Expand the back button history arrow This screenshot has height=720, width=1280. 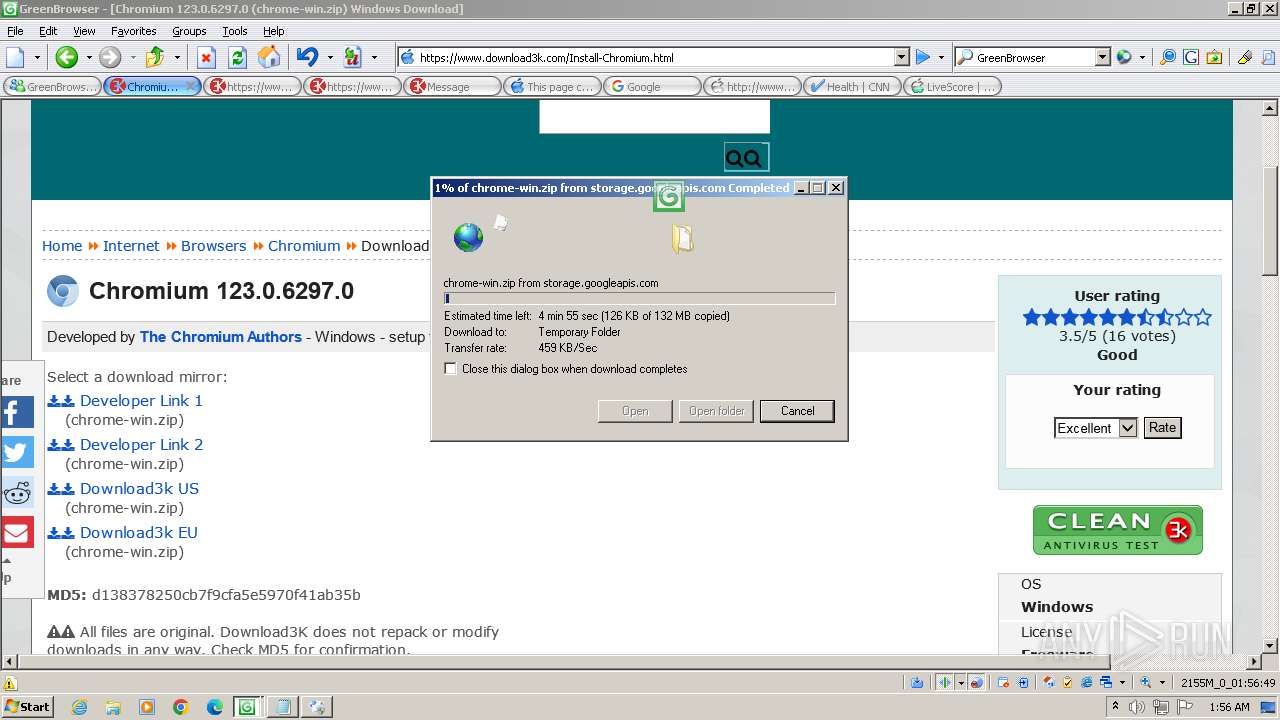88,57
